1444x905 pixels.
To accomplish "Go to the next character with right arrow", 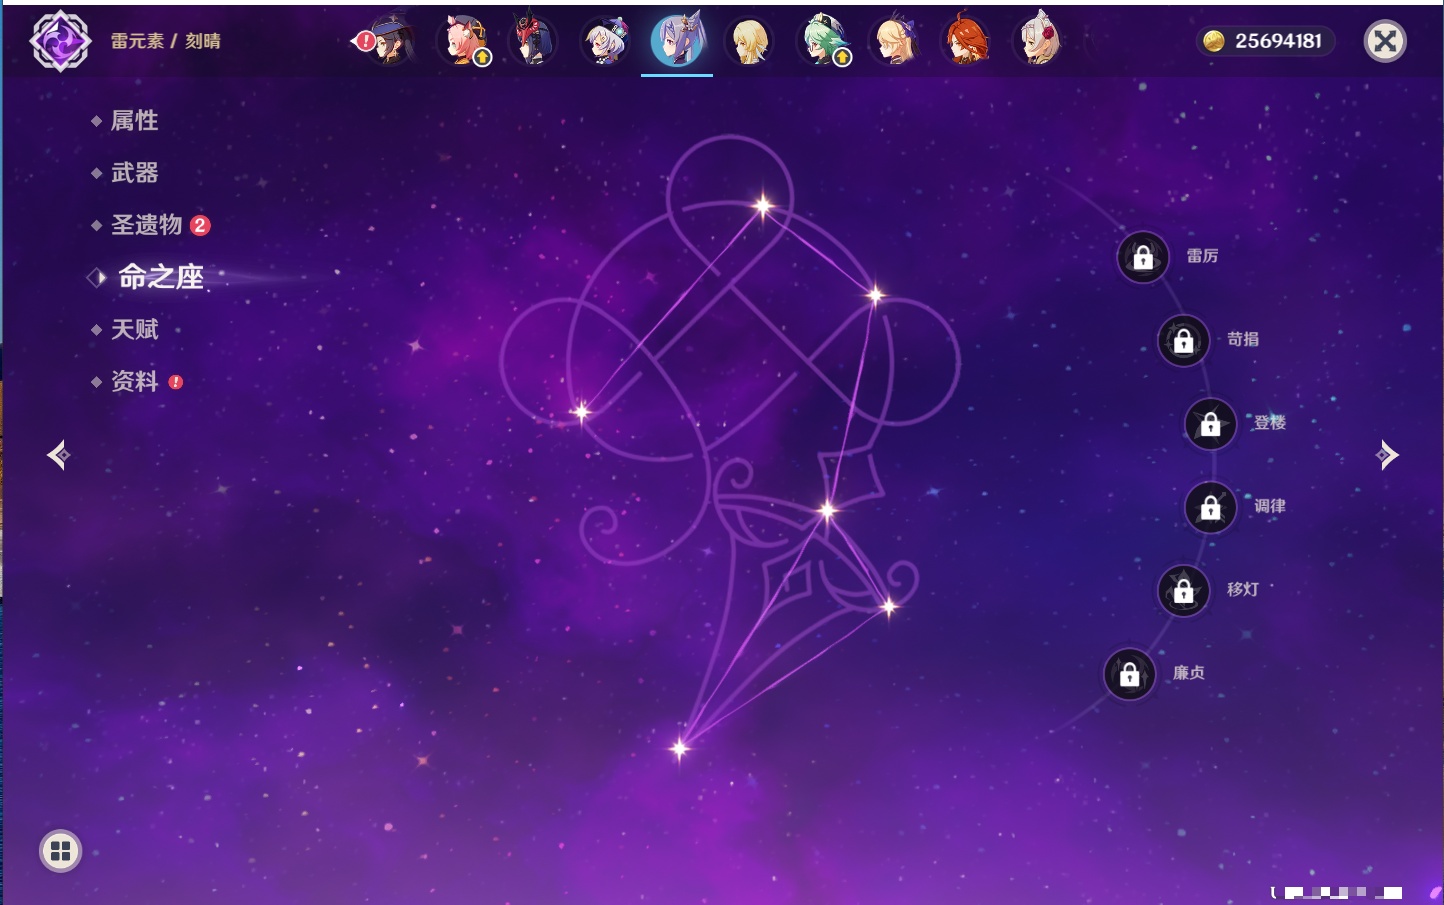I will tap(1387, 455).
